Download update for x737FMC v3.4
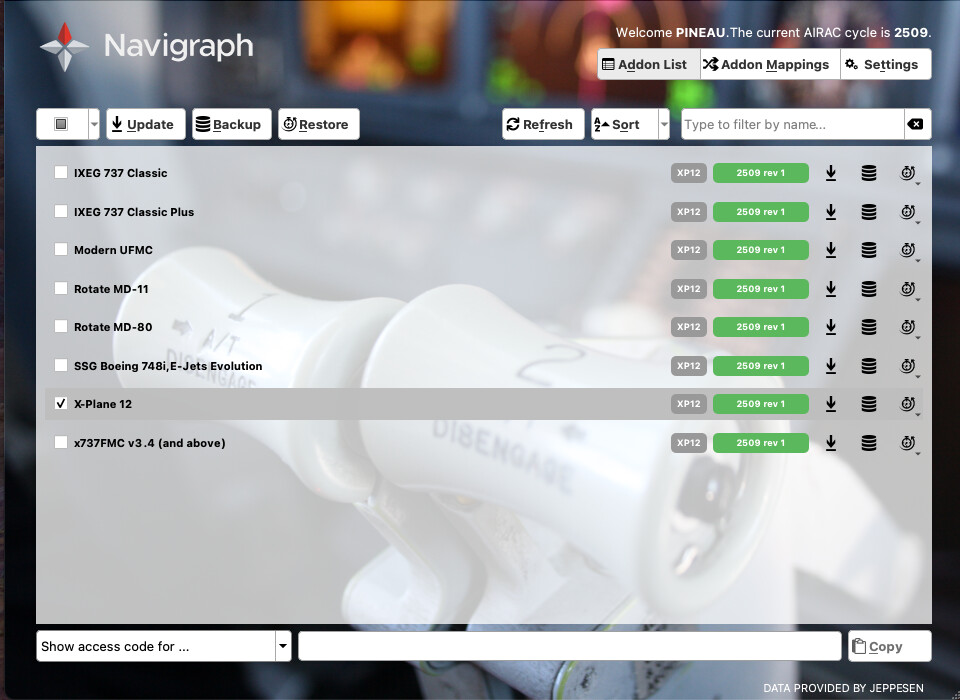The width and height of the screenshot is (960, 700). (x=831, y=443)
